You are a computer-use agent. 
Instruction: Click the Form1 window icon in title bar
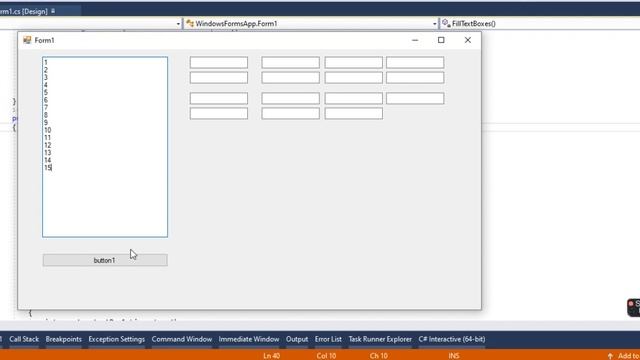(27, 40)
